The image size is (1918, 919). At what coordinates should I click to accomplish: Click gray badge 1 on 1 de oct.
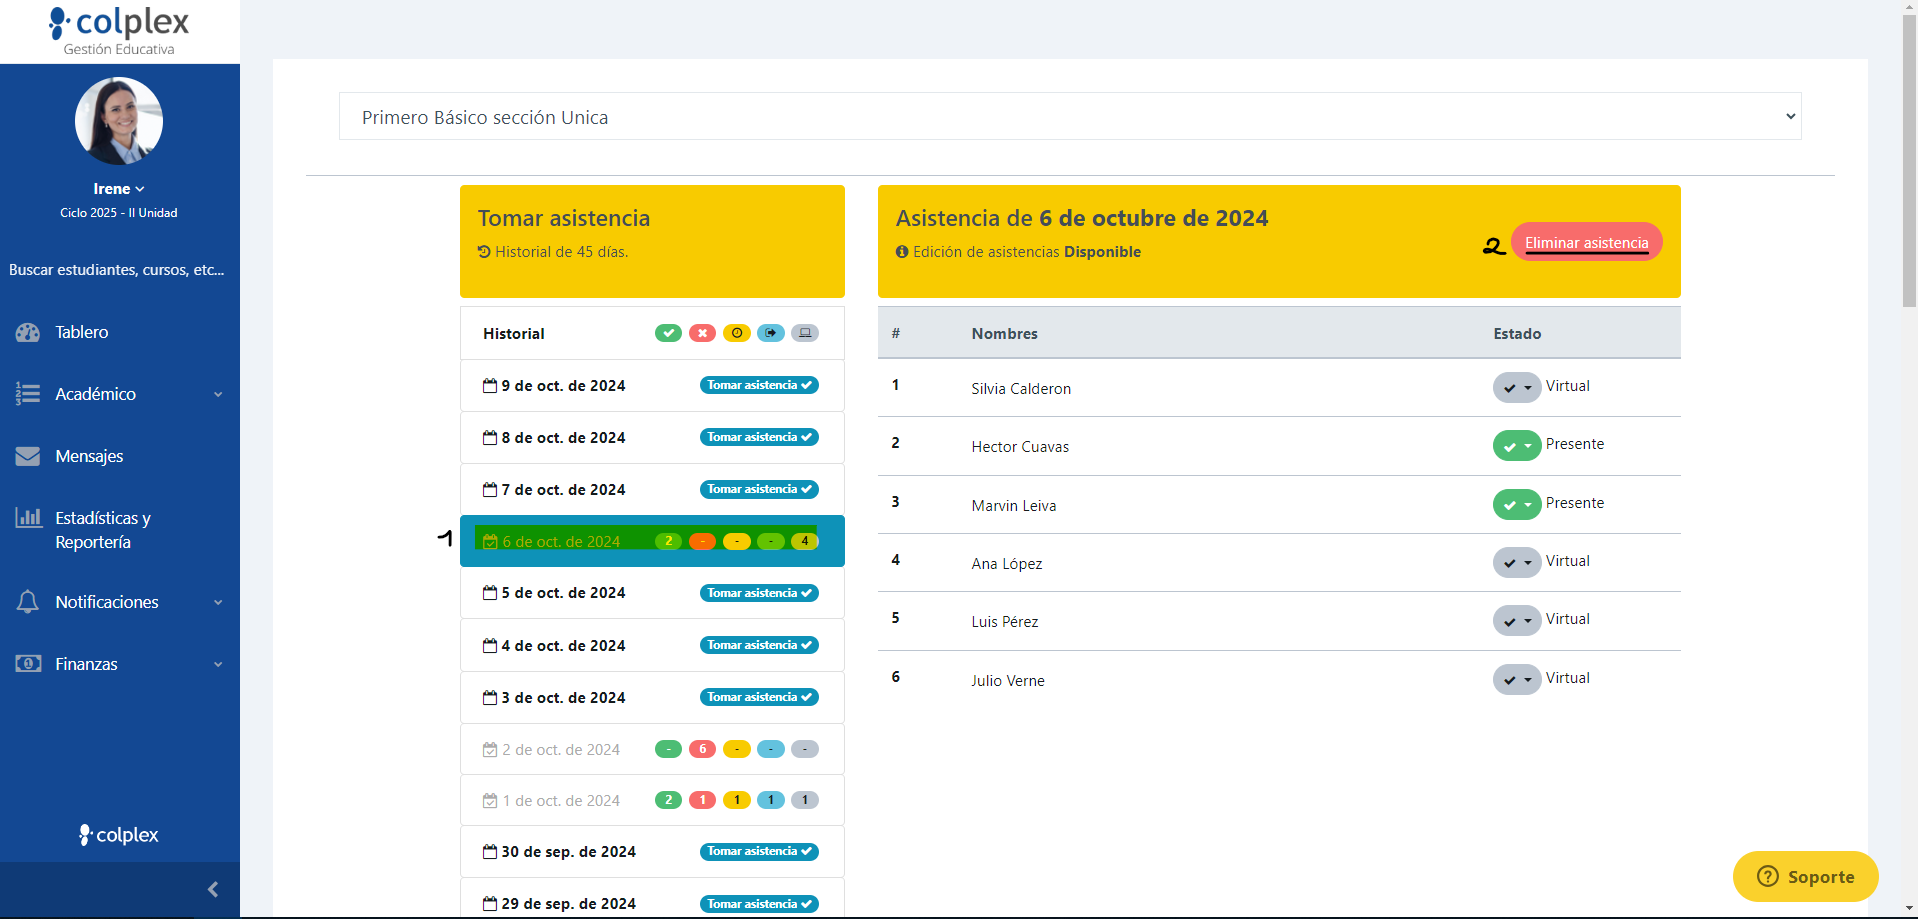[805, 800]
